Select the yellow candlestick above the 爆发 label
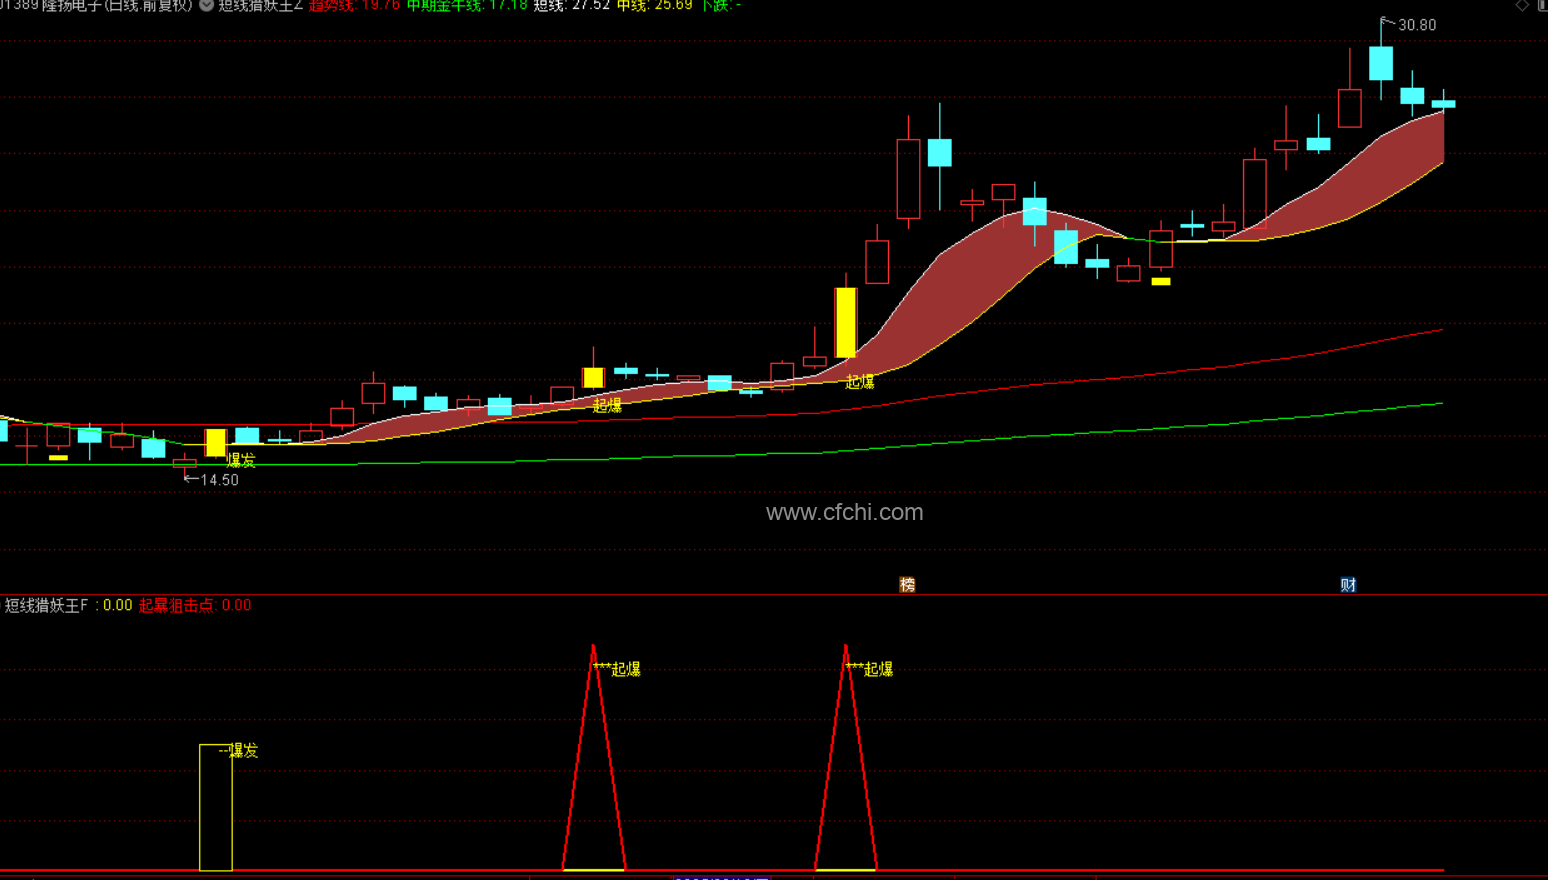1548x880 pixels. (x=215, y=442)
